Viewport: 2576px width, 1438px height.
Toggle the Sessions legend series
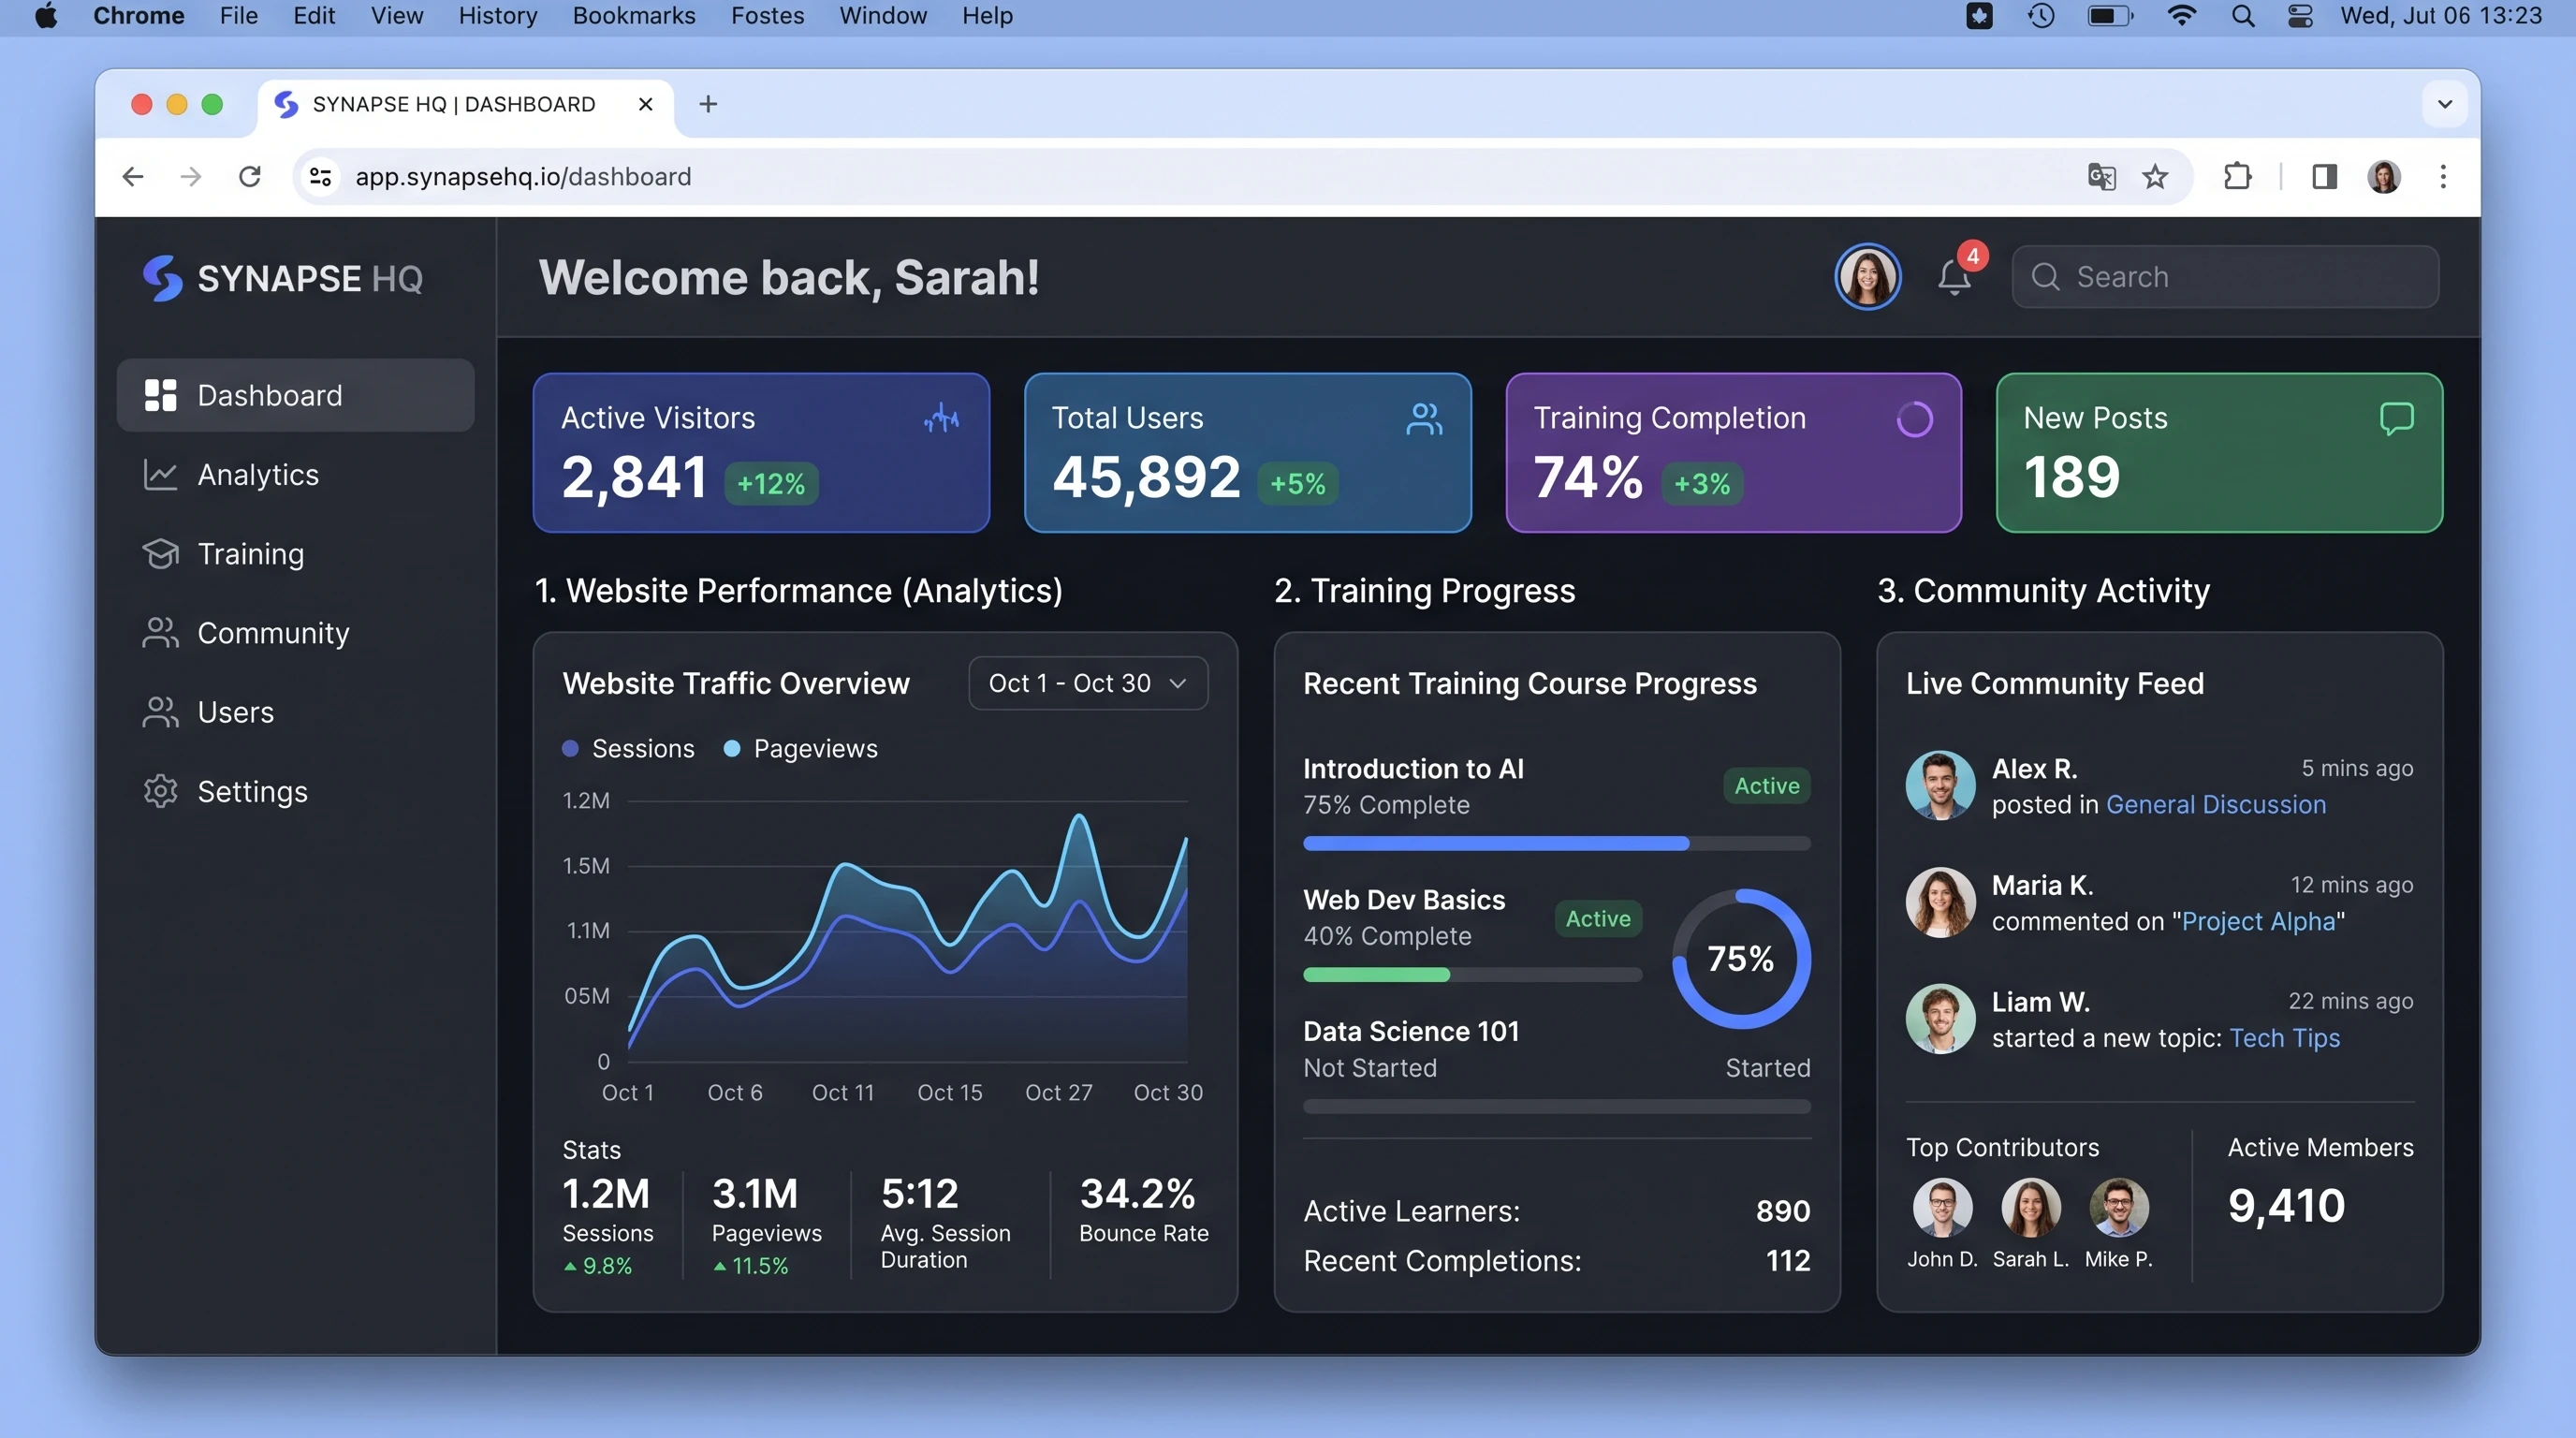point(628,748)
